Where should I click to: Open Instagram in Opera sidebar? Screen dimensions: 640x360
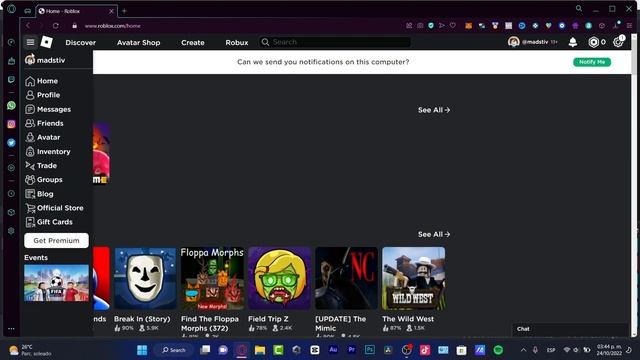pyautogui.click(x=11, y=124)
